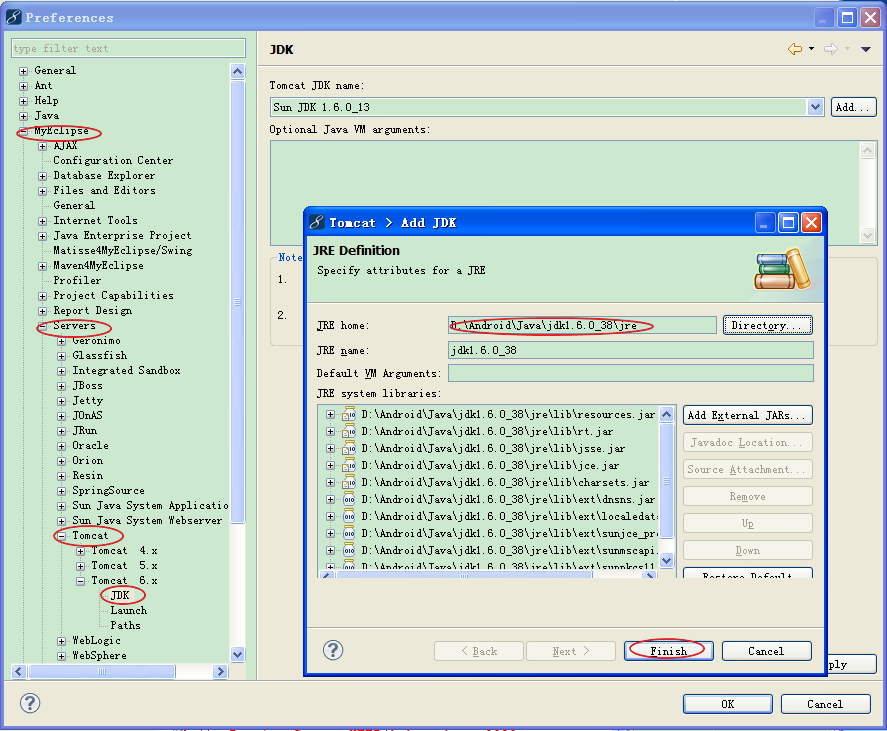Screen dimensions: 887x731
Task: Select JDK under Tomcat 6.x
Action: (120, 595)
